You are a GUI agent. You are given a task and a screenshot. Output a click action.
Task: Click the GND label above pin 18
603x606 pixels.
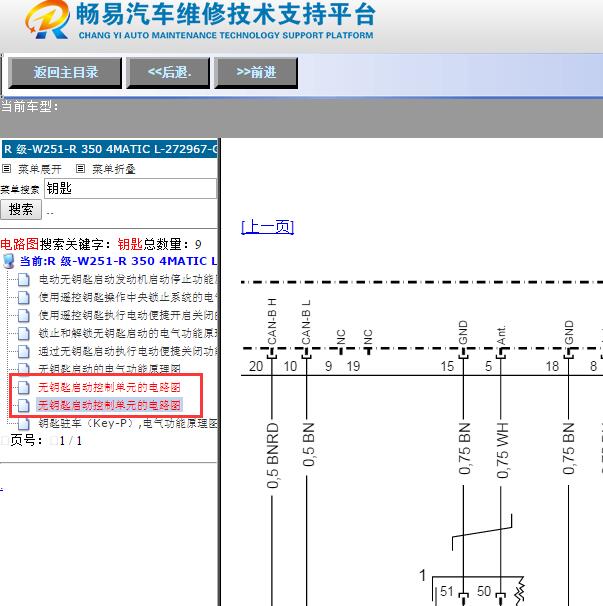pyautogui.click(x=569, y=332)
